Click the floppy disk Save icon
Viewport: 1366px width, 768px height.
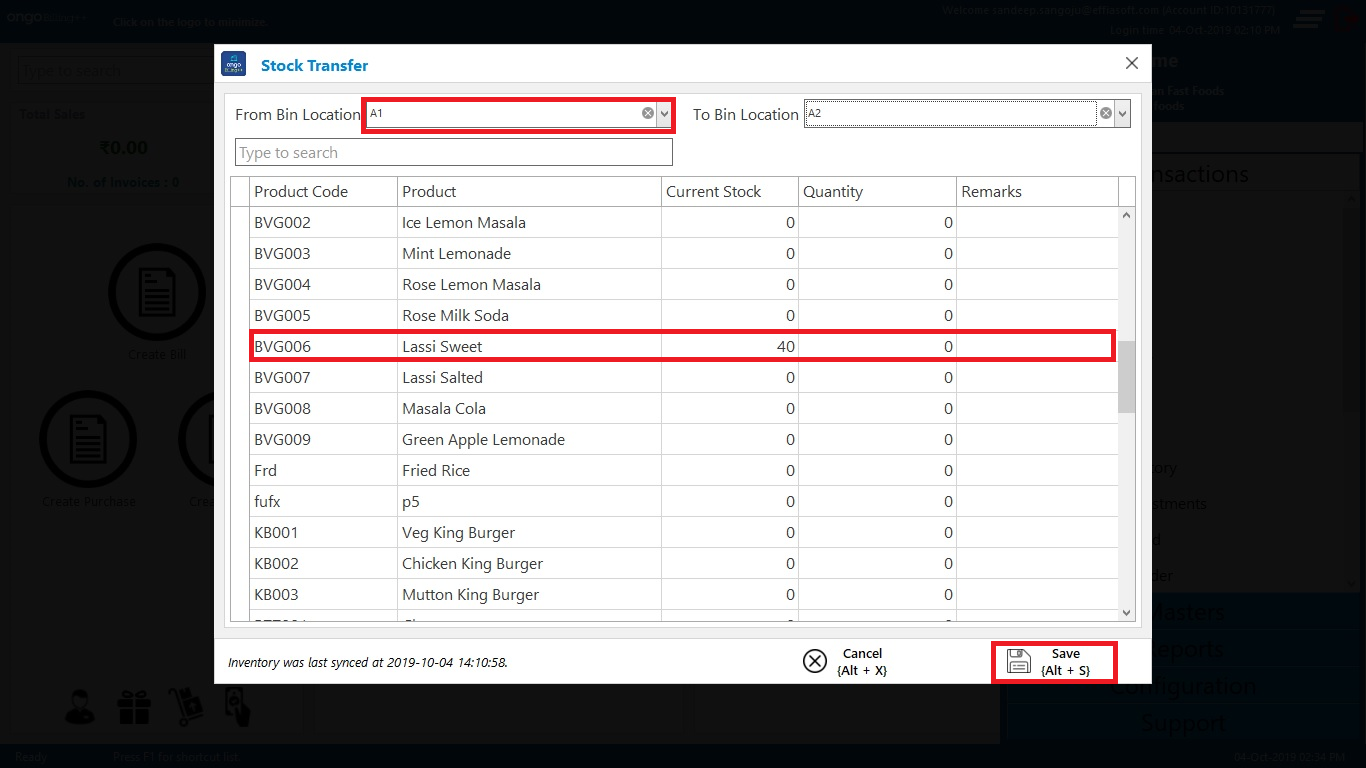(x=1018, y=661)
